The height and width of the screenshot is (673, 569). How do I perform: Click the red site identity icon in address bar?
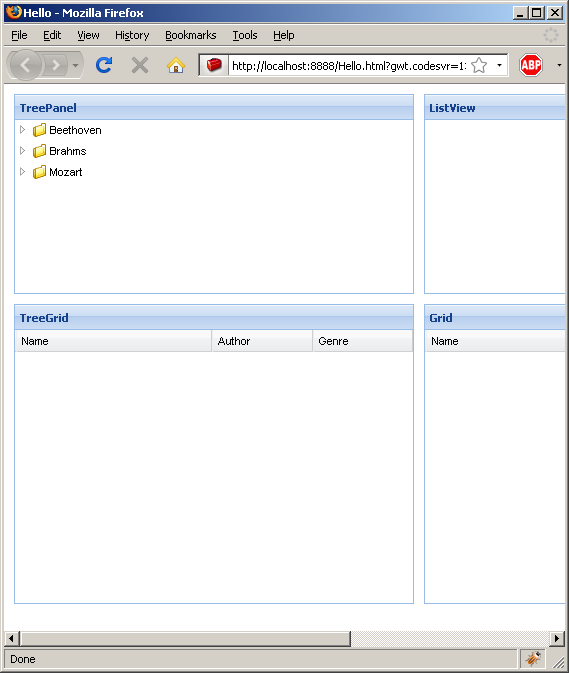click(214, 65)
